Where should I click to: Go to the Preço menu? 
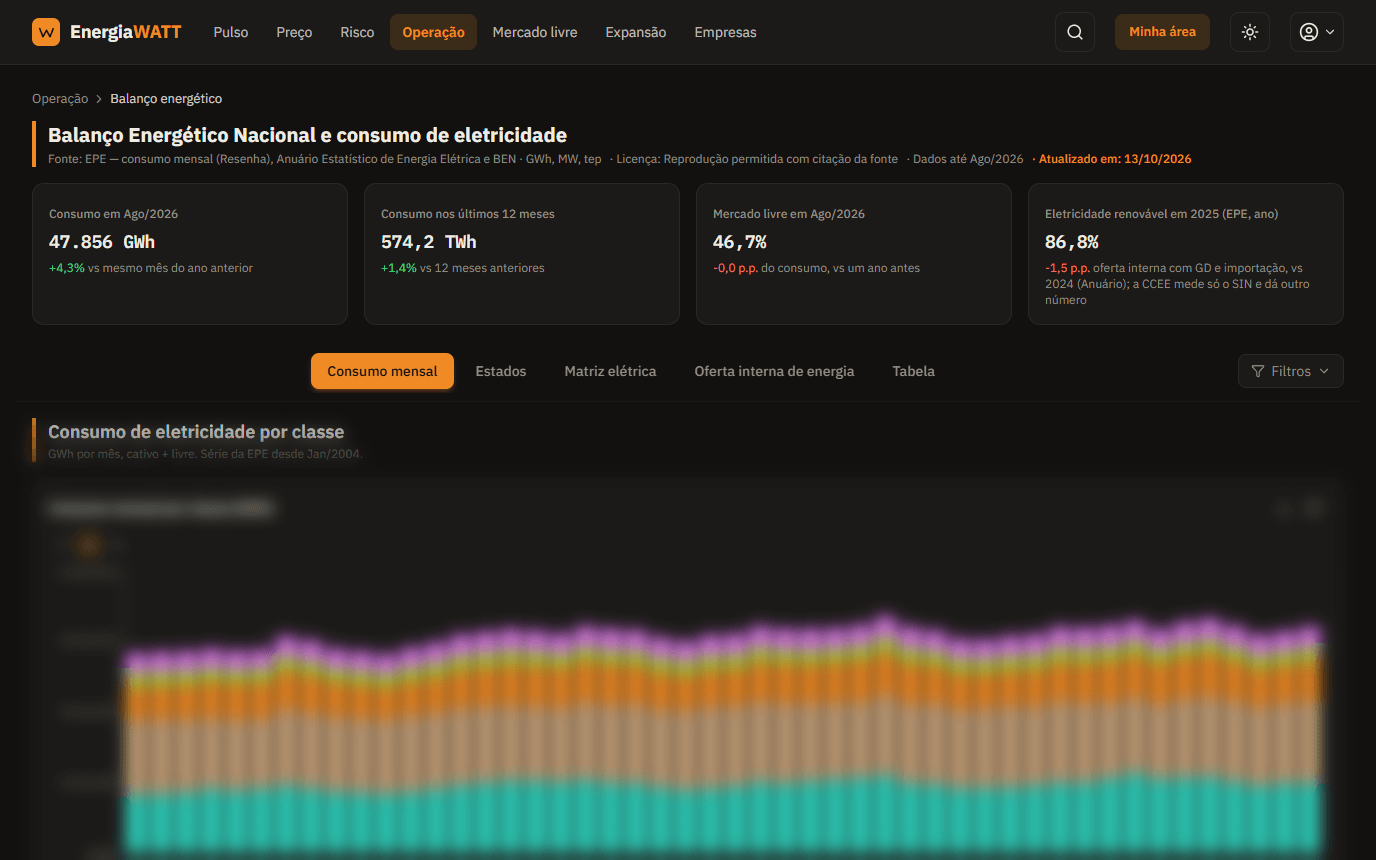294,32
